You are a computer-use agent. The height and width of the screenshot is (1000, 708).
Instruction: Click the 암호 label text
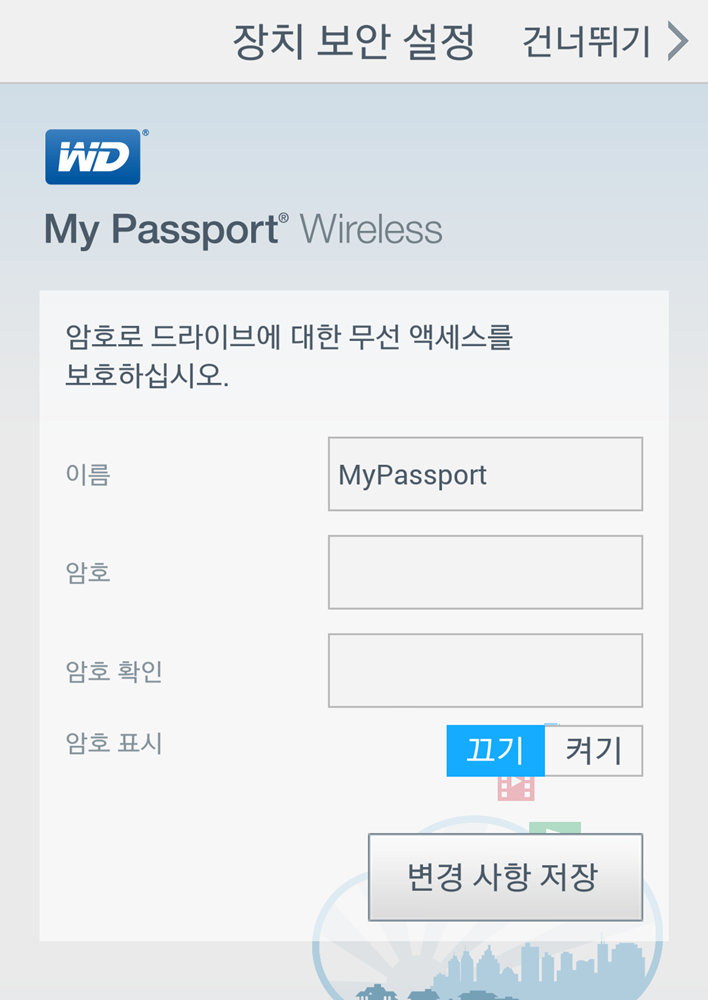(88, 573)
